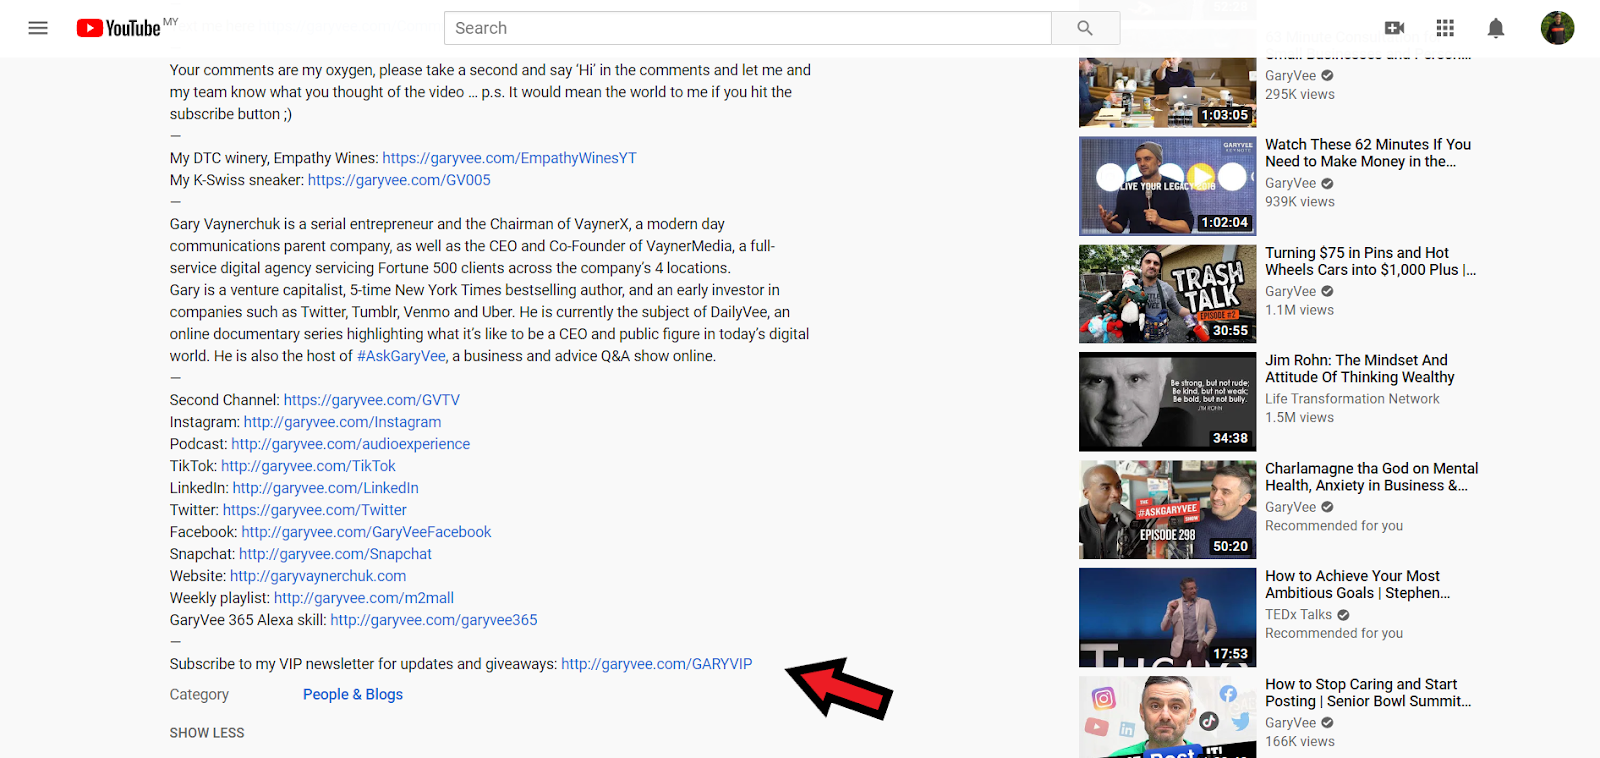Open the Instagram link
Viewport: 1600px width, 758px height.
[342, 422]
